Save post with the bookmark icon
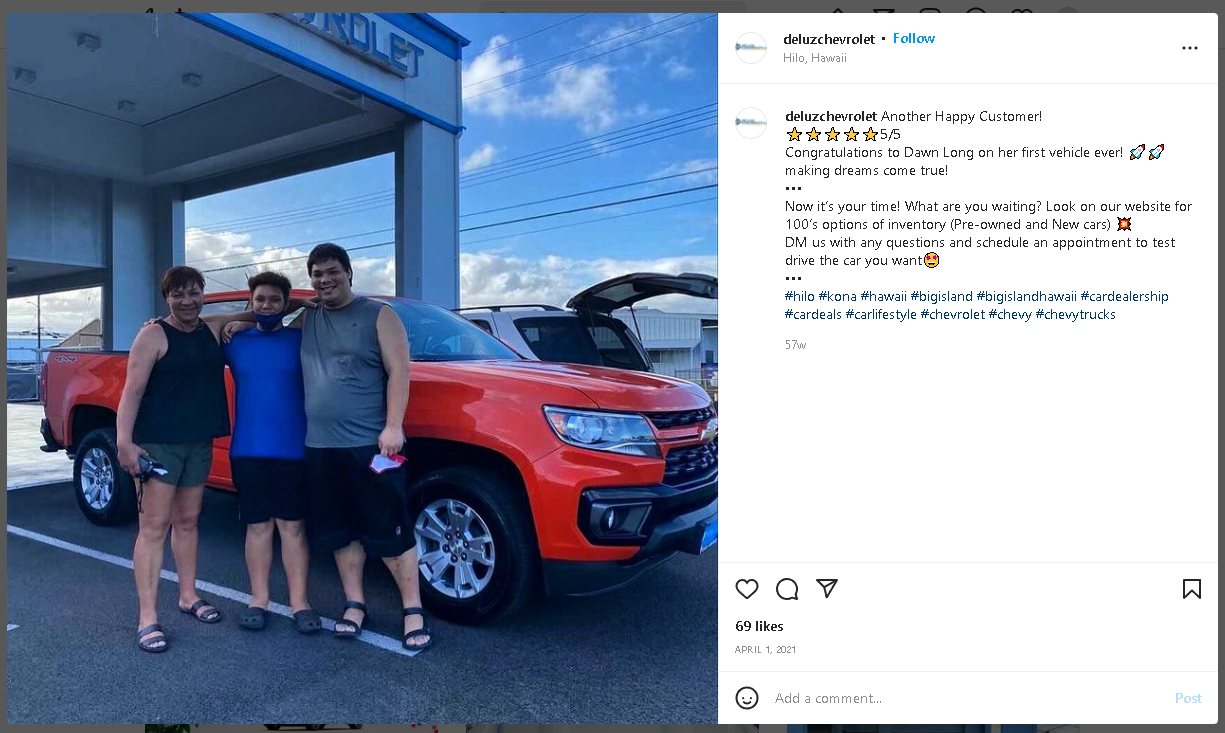The image size is (1225, 733). click(x=1191, y=589)
